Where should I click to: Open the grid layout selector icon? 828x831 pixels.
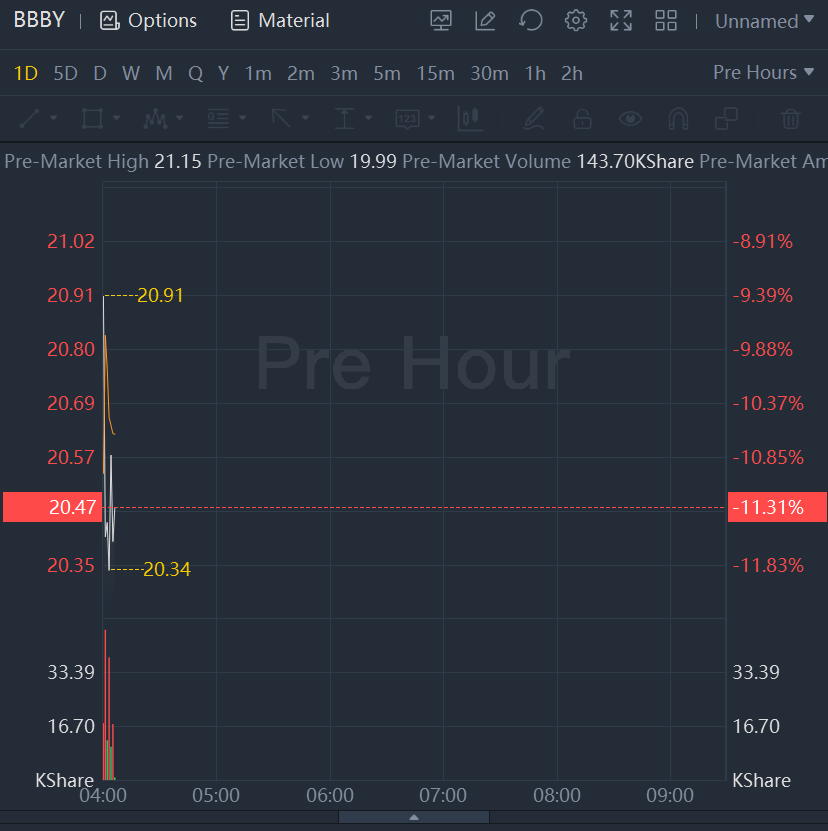(x=666, y=21)
